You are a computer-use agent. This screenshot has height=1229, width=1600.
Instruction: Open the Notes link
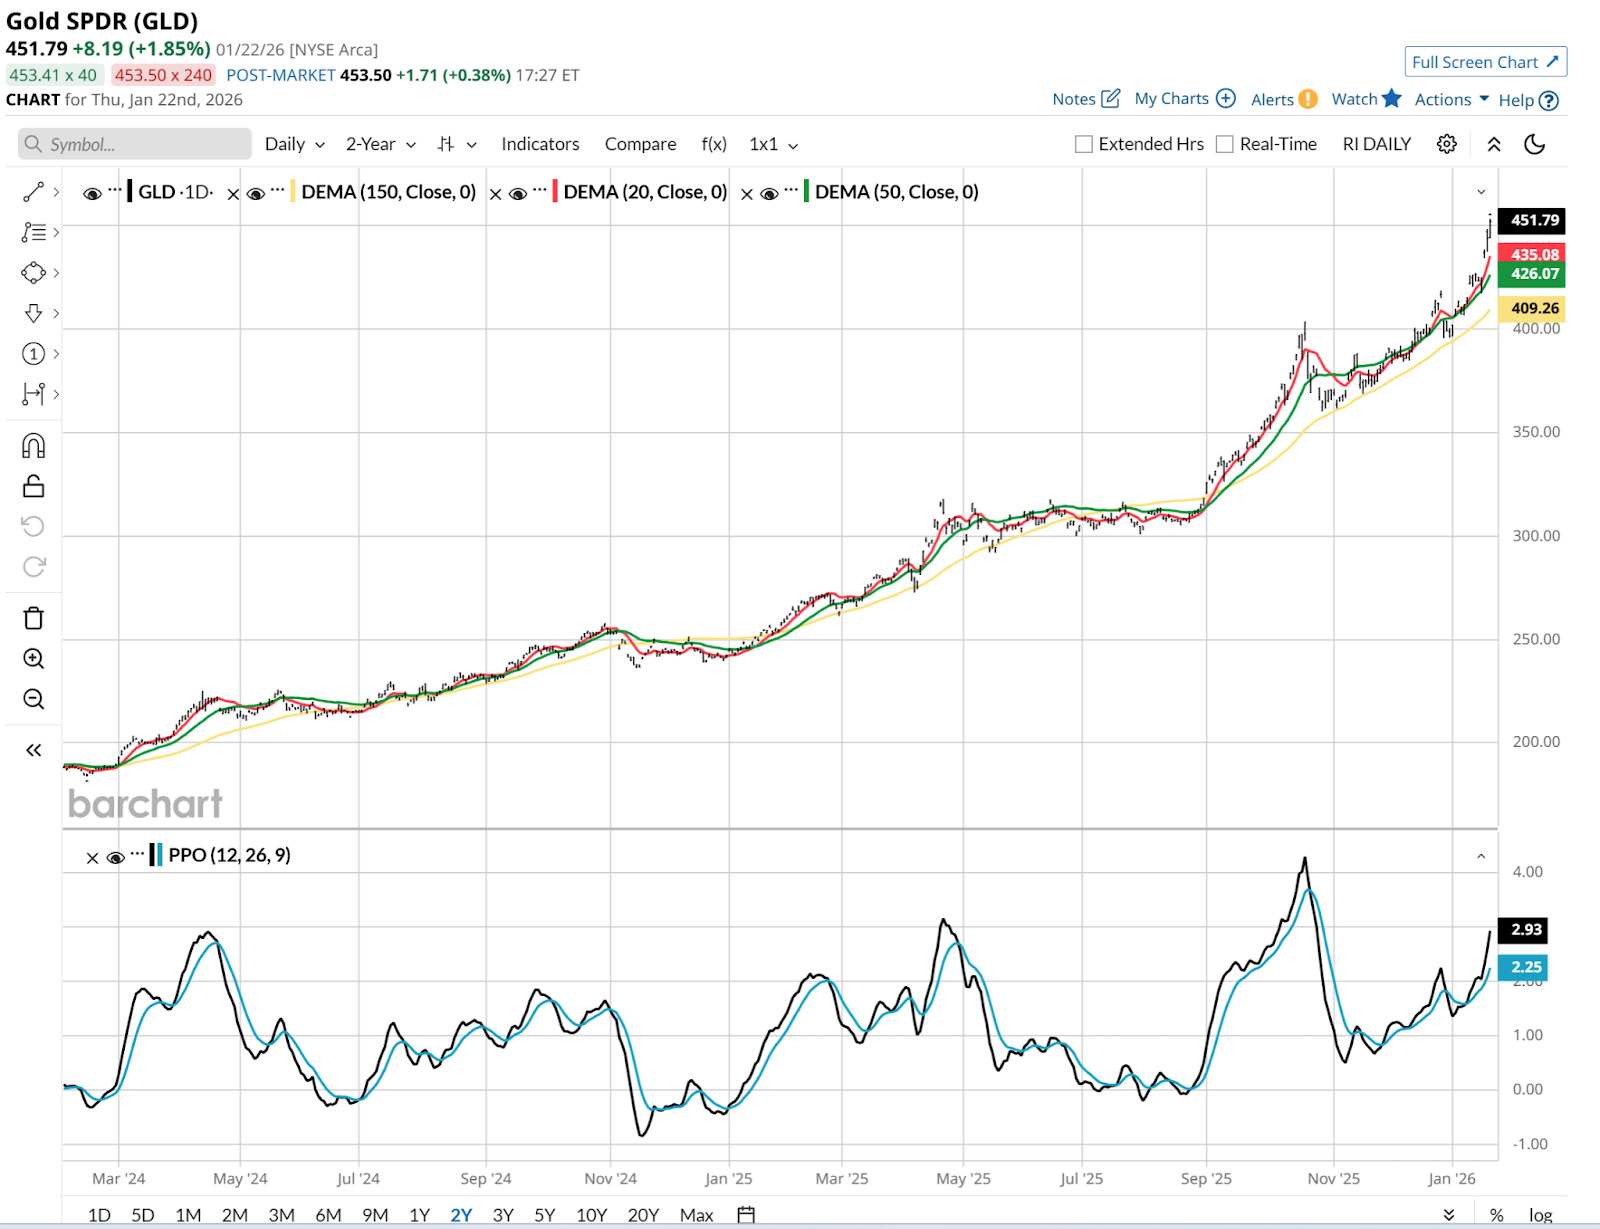tap(1085, 99)
